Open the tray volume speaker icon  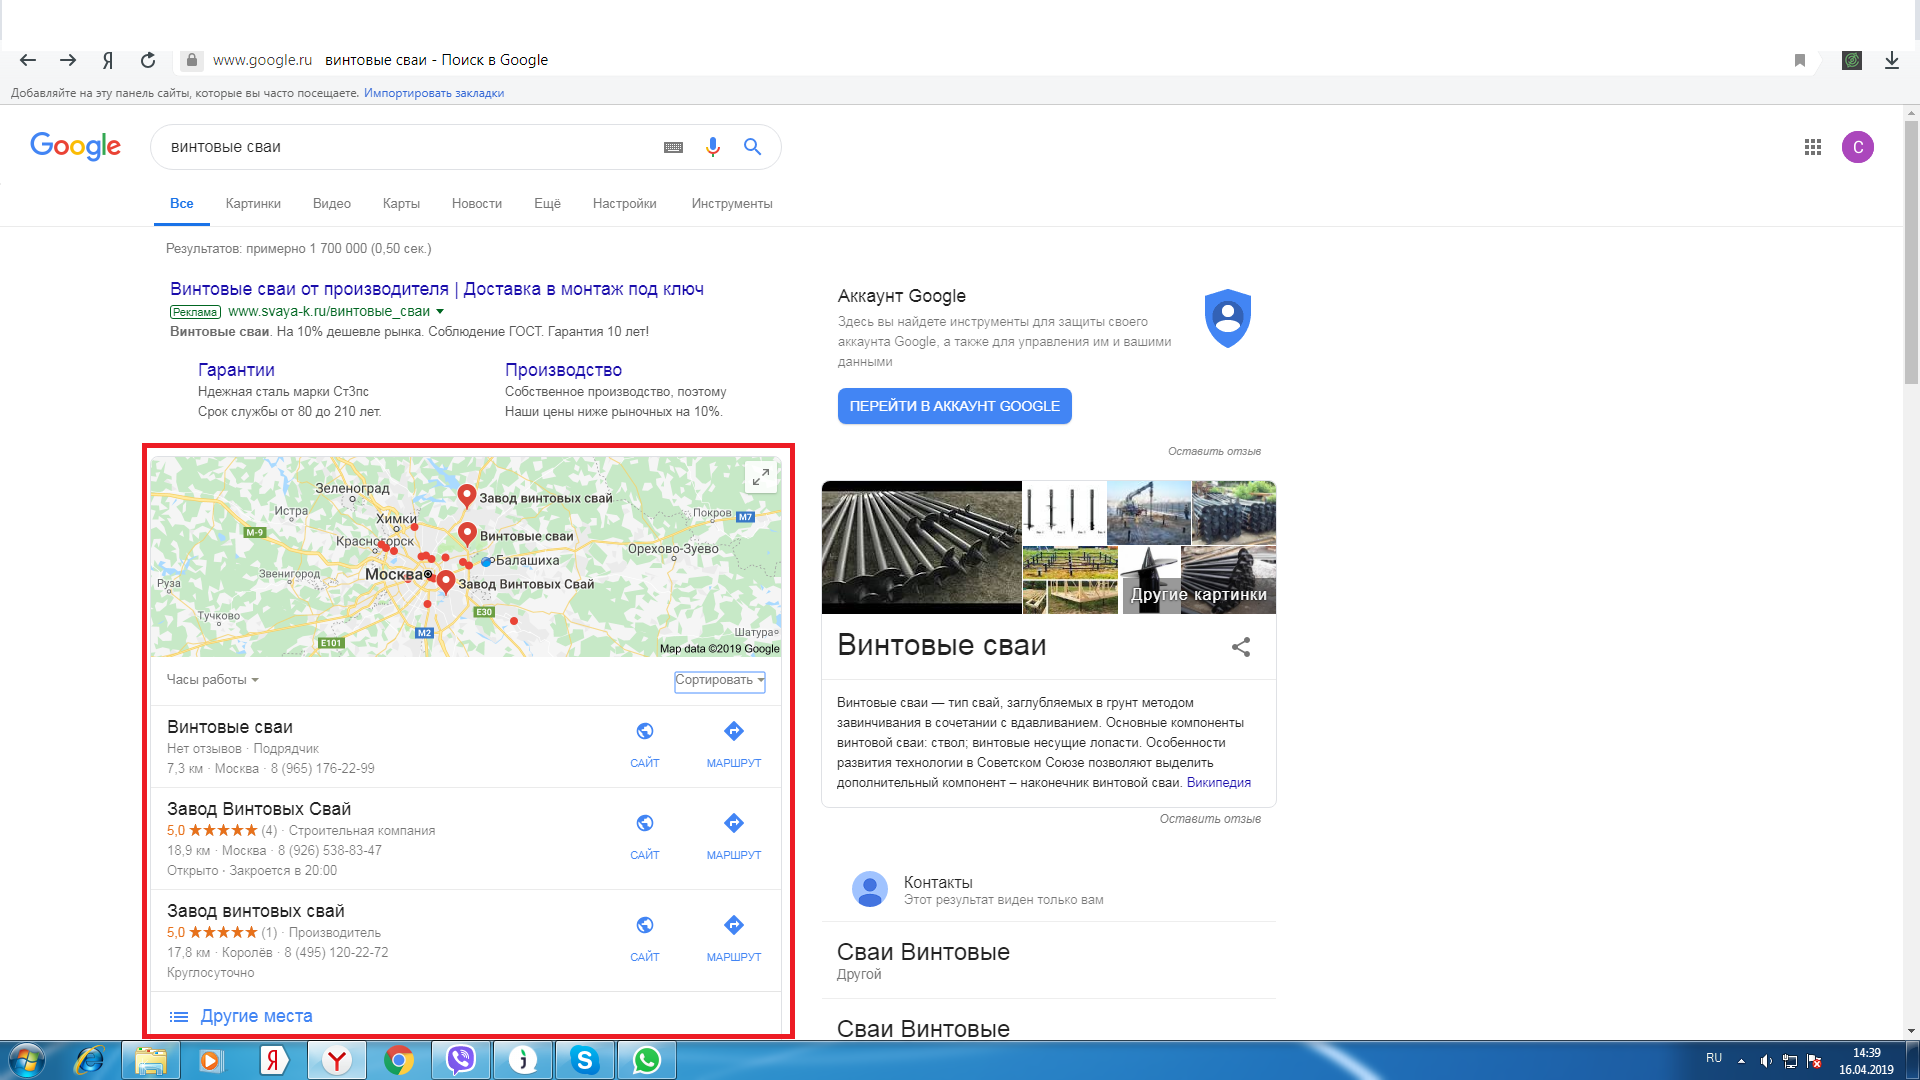pos(1766,1061)
